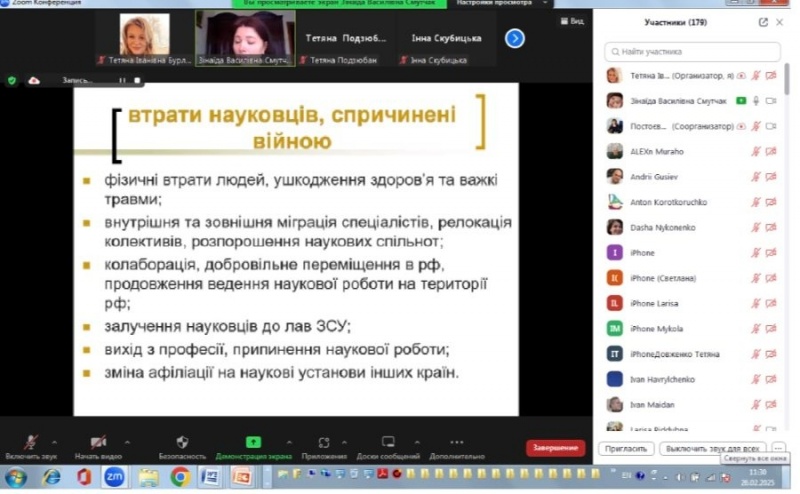
Task: Select Тетяна Іванівна video thumbnail
Action: pos(144,39)
